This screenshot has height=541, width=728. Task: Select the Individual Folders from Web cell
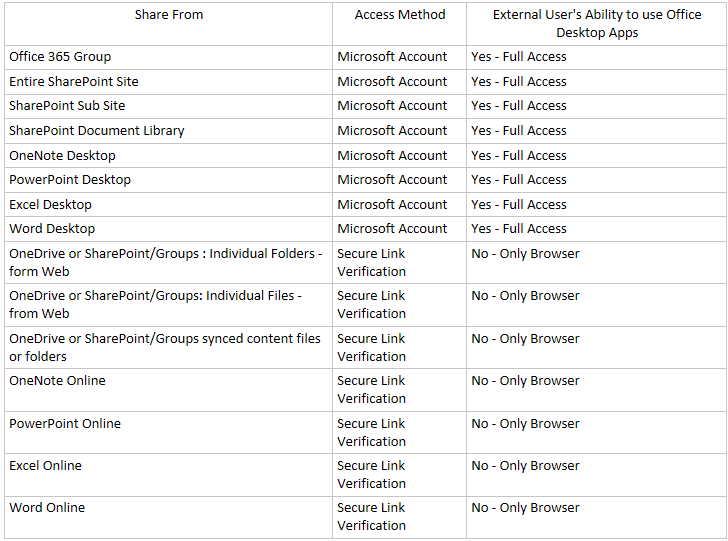coord(165,263)
